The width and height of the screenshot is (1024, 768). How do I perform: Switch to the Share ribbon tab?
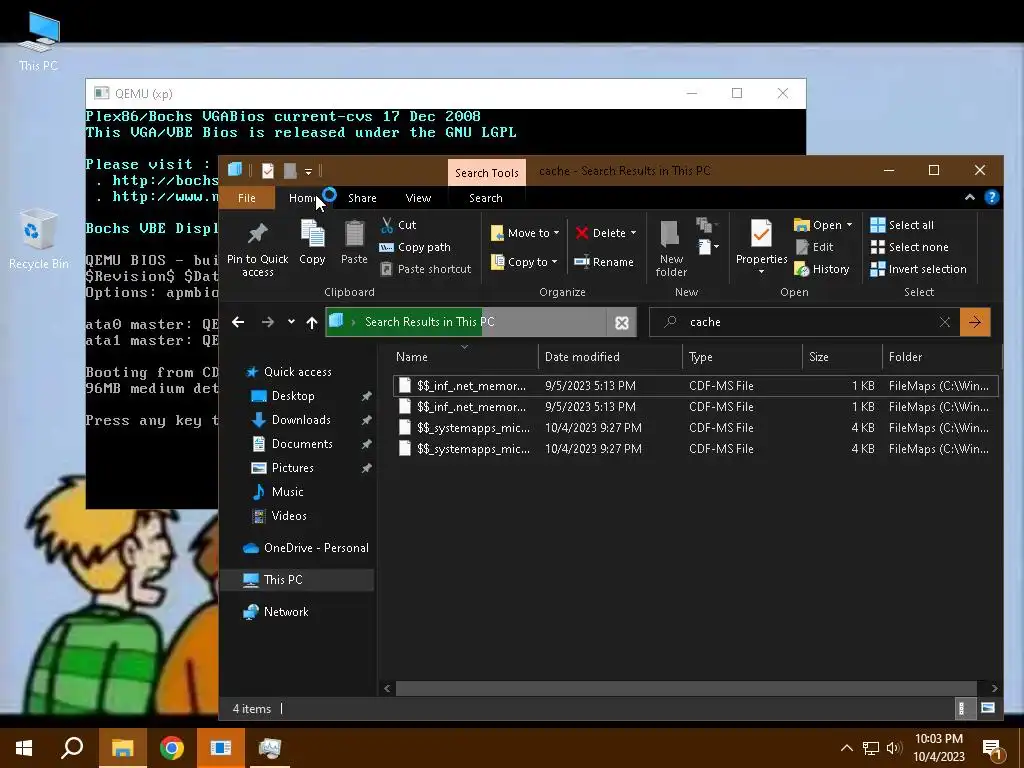point(362,198)
